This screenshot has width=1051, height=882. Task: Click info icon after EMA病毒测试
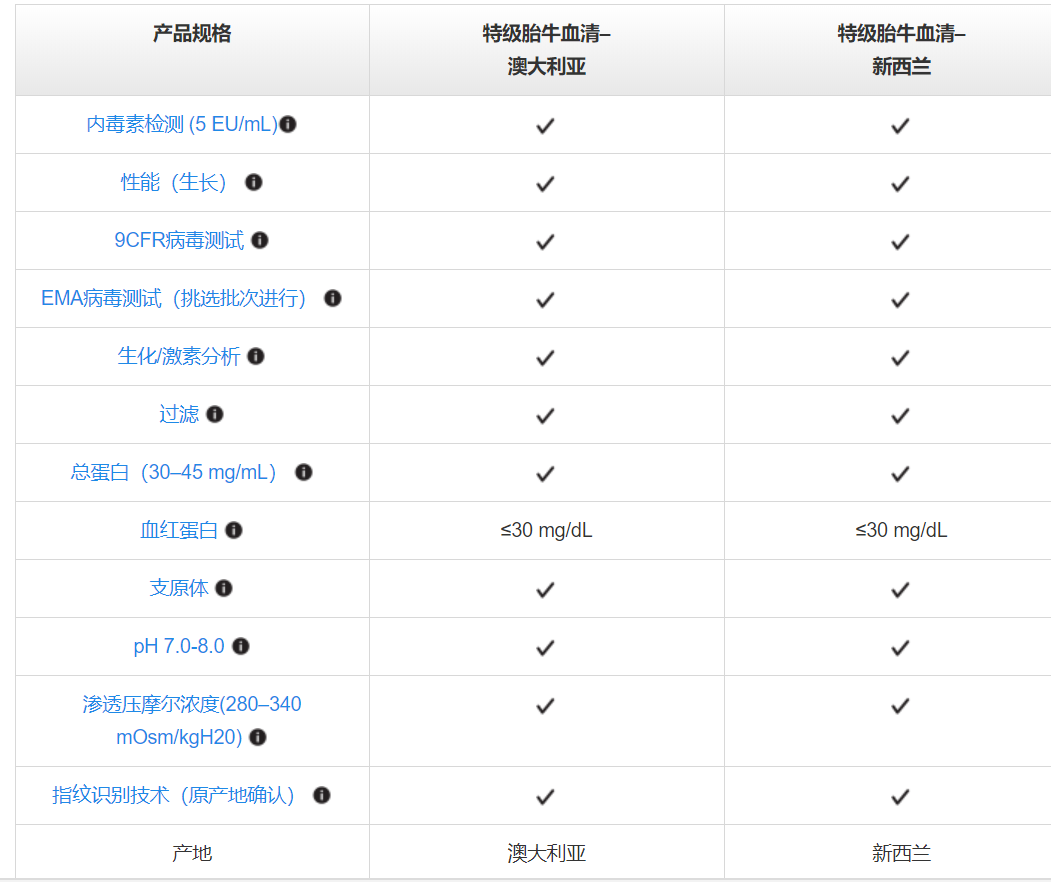[x=333, y=298]
